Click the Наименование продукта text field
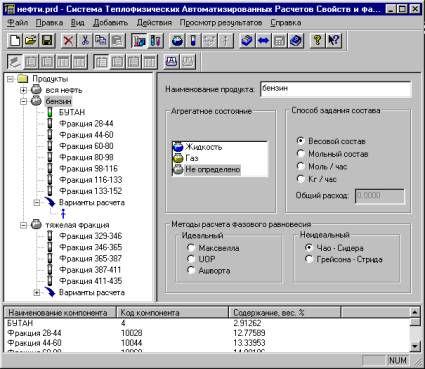This screenshot has height=369, width=425. tap(336, 89)
